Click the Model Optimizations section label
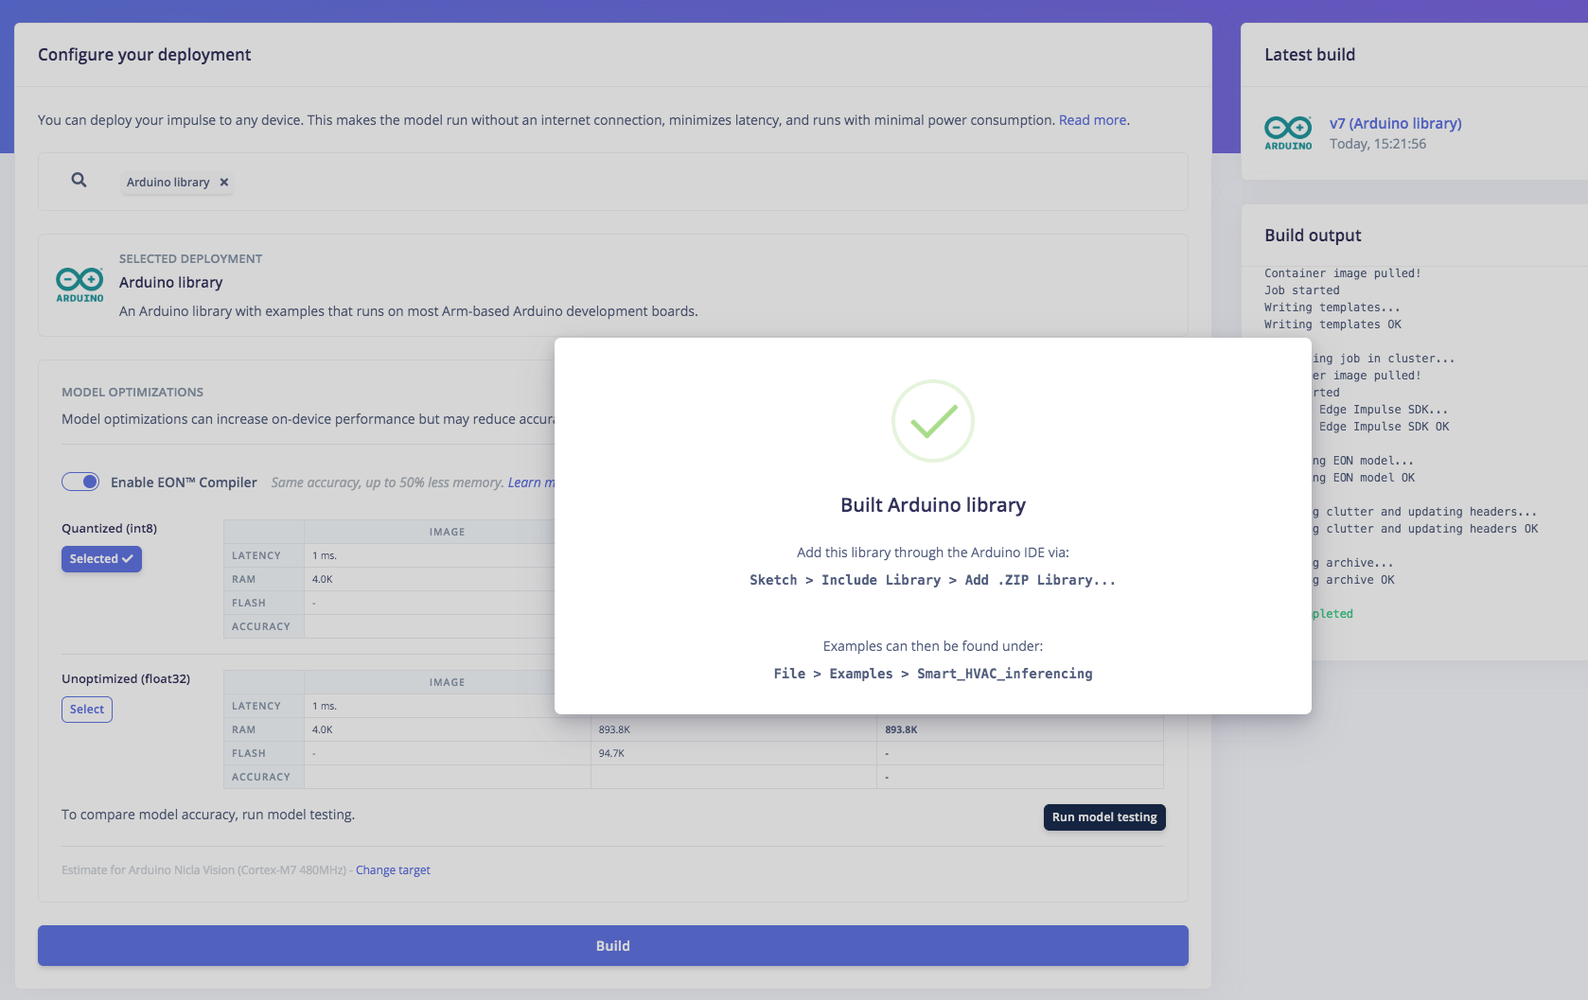 tap(132, 392)
